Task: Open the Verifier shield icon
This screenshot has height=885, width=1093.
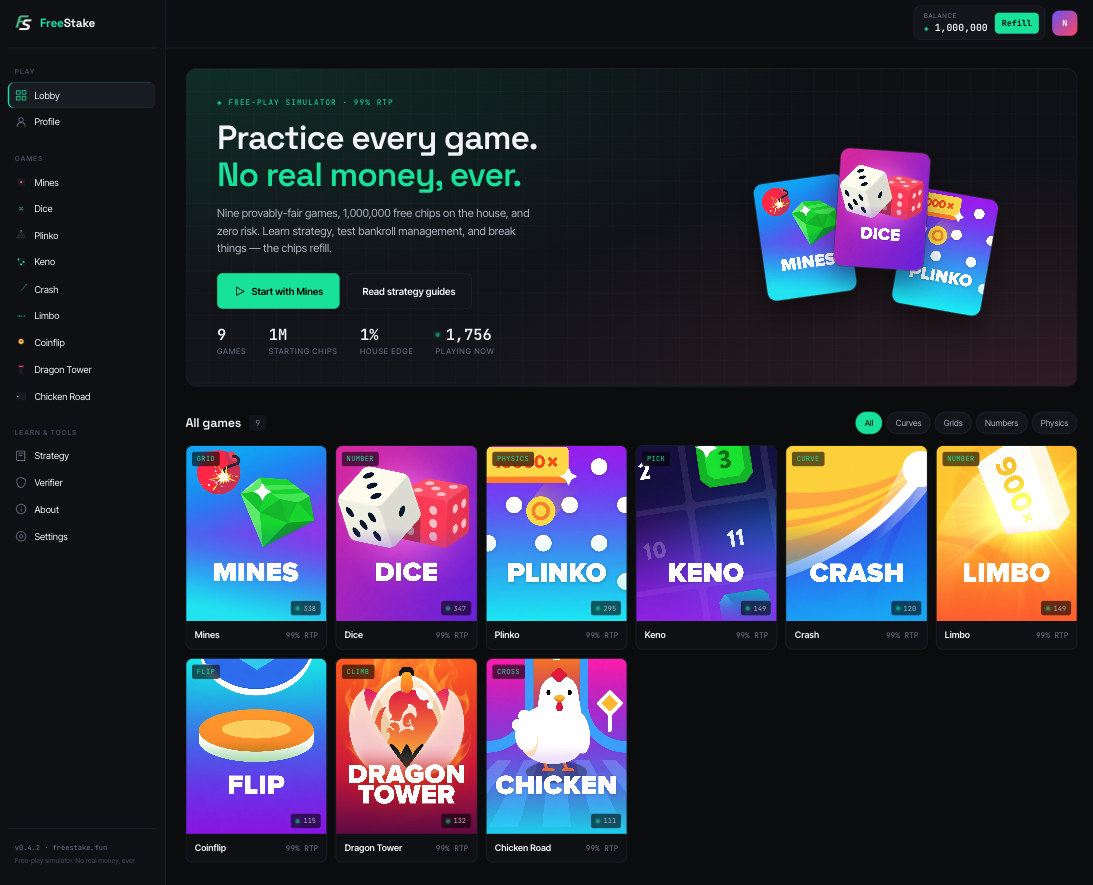Action: click(x=21, y=483)
